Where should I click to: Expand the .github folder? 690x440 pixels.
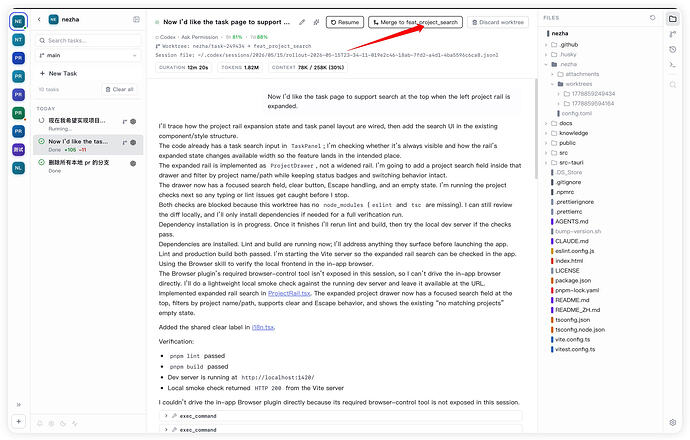tap(546, 44)
